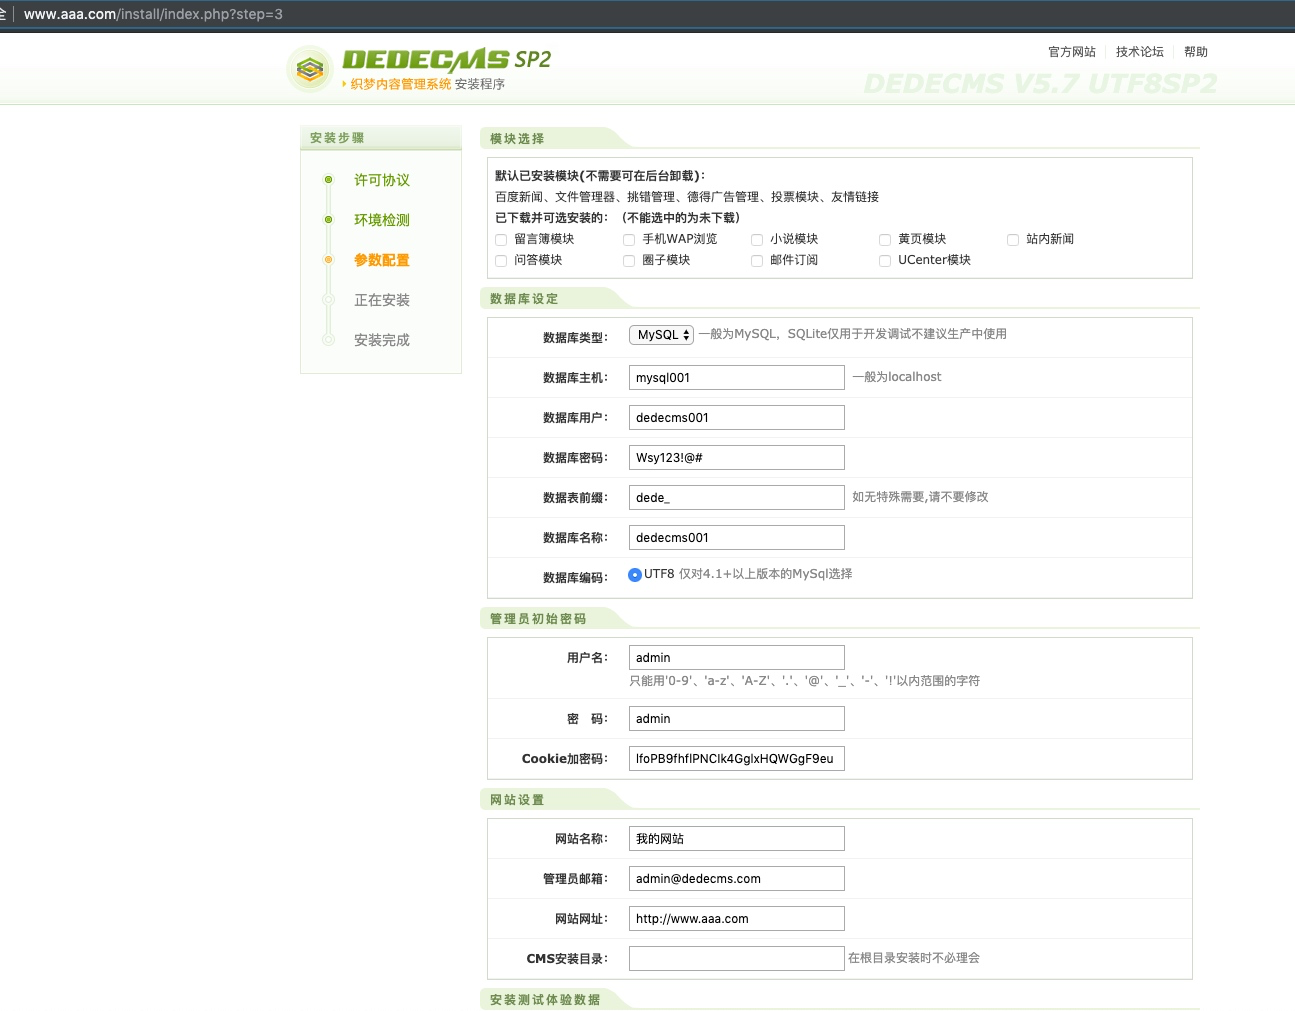Click the 模块选择 section heading

[517, 139]
